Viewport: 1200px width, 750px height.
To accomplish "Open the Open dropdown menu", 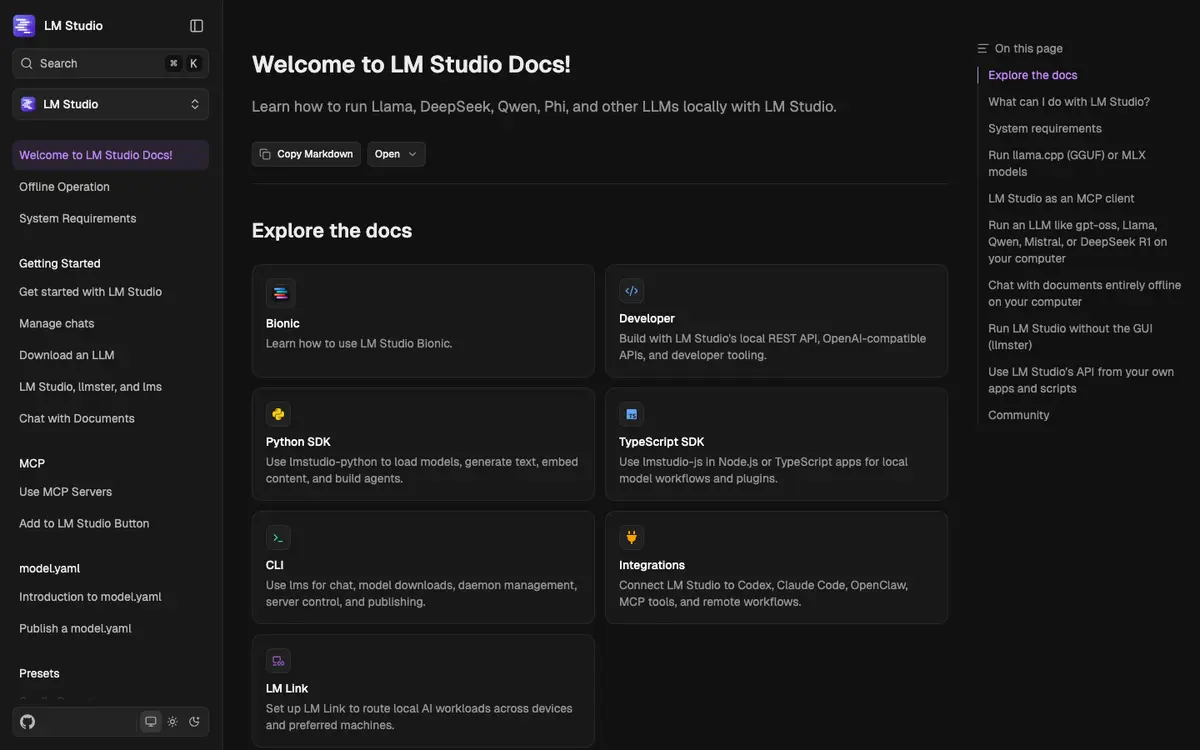I will click(x=396, y=154).
